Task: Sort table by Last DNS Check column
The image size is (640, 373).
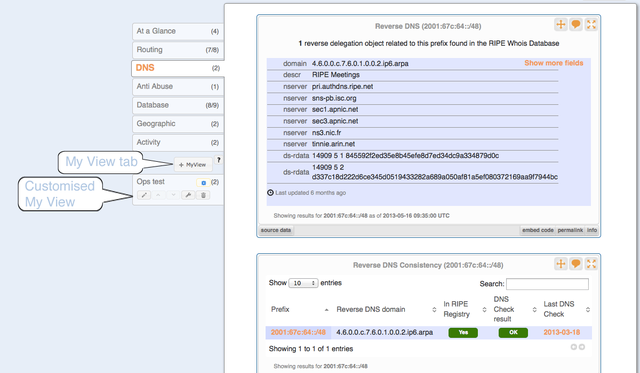Action: click(566, 309)
